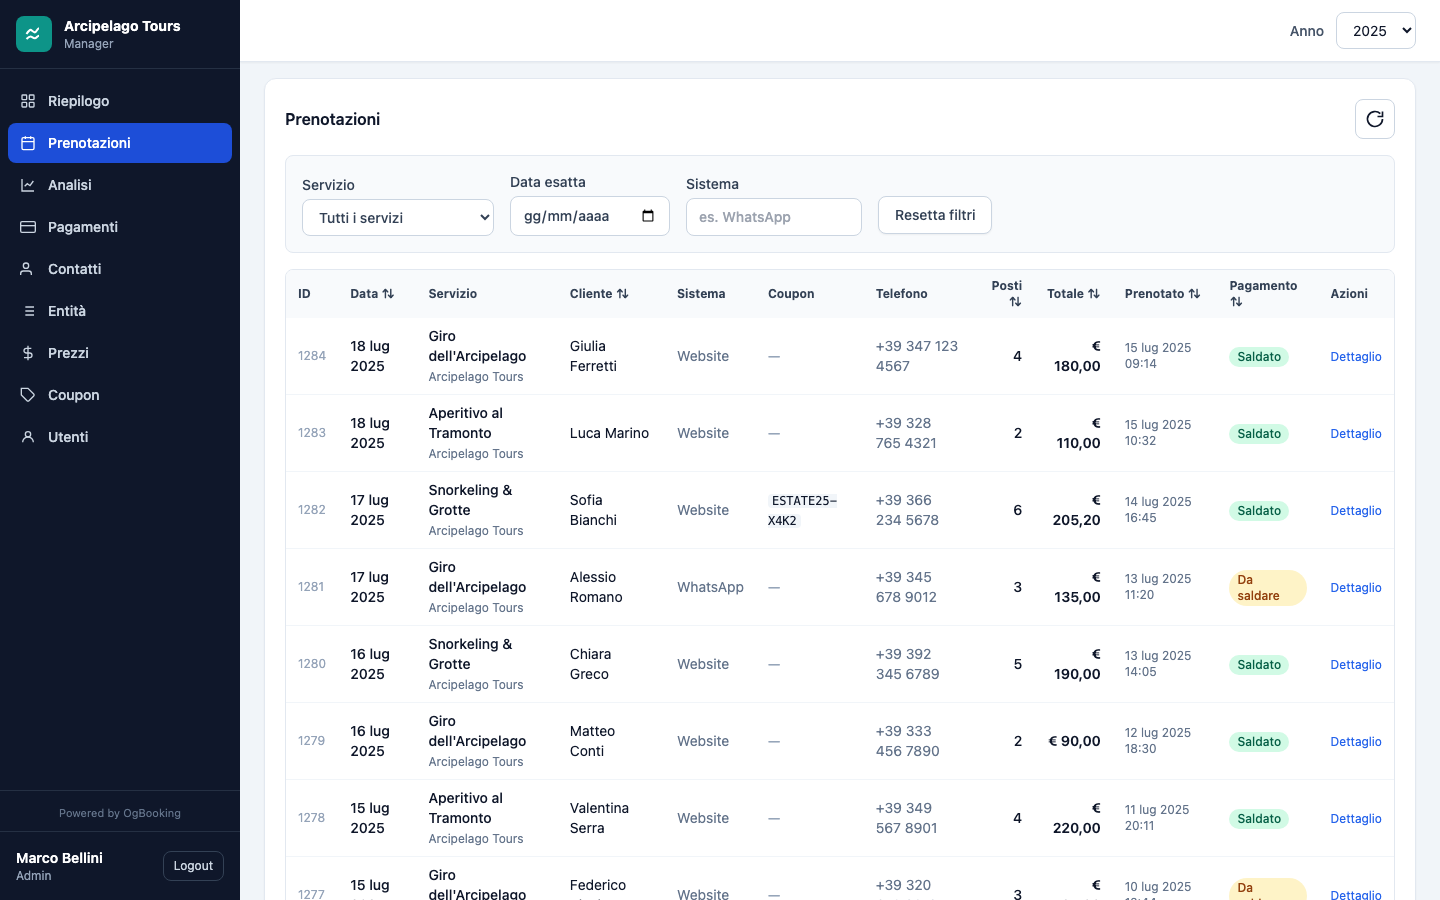Viewport: 1440px width, 900px height.
Task: Click phone number +39 347 123 4567
Action: pos(916,356)
